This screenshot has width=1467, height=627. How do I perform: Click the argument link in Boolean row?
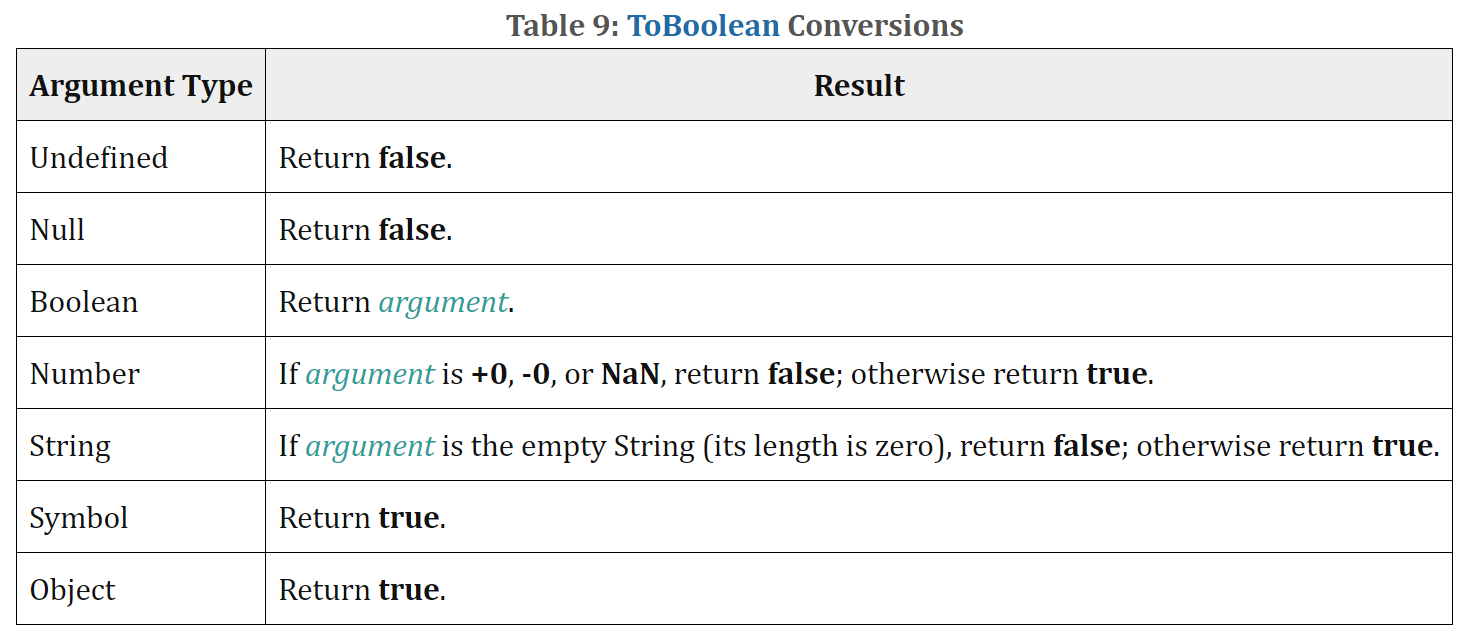point(443,302)
